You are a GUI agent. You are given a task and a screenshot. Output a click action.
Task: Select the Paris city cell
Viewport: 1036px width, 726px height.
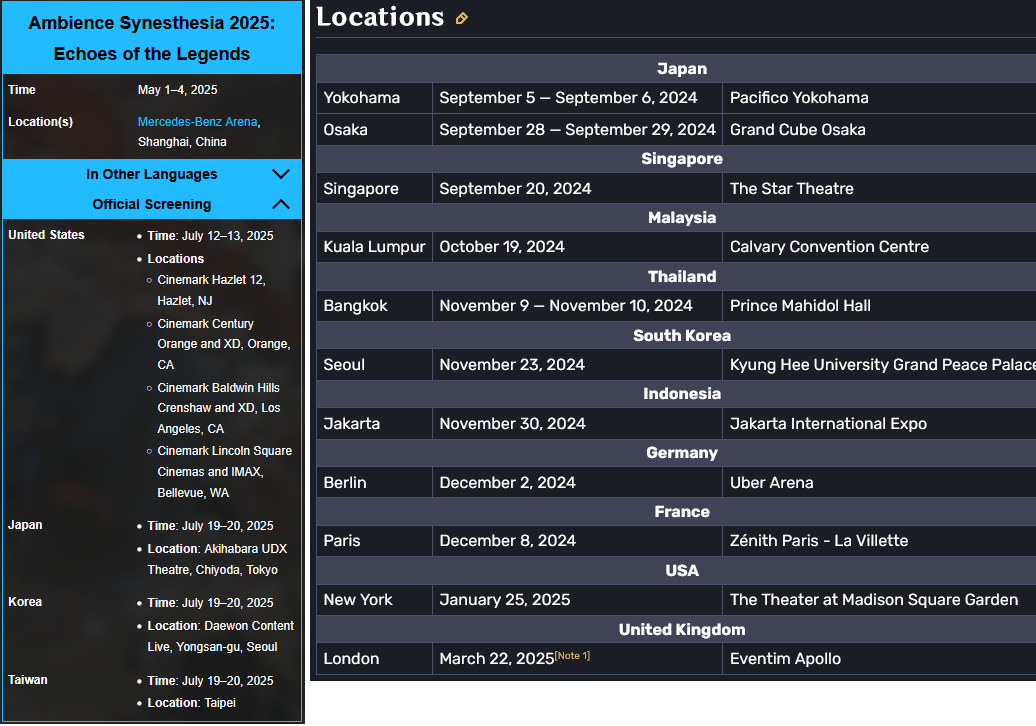point(375,541)
